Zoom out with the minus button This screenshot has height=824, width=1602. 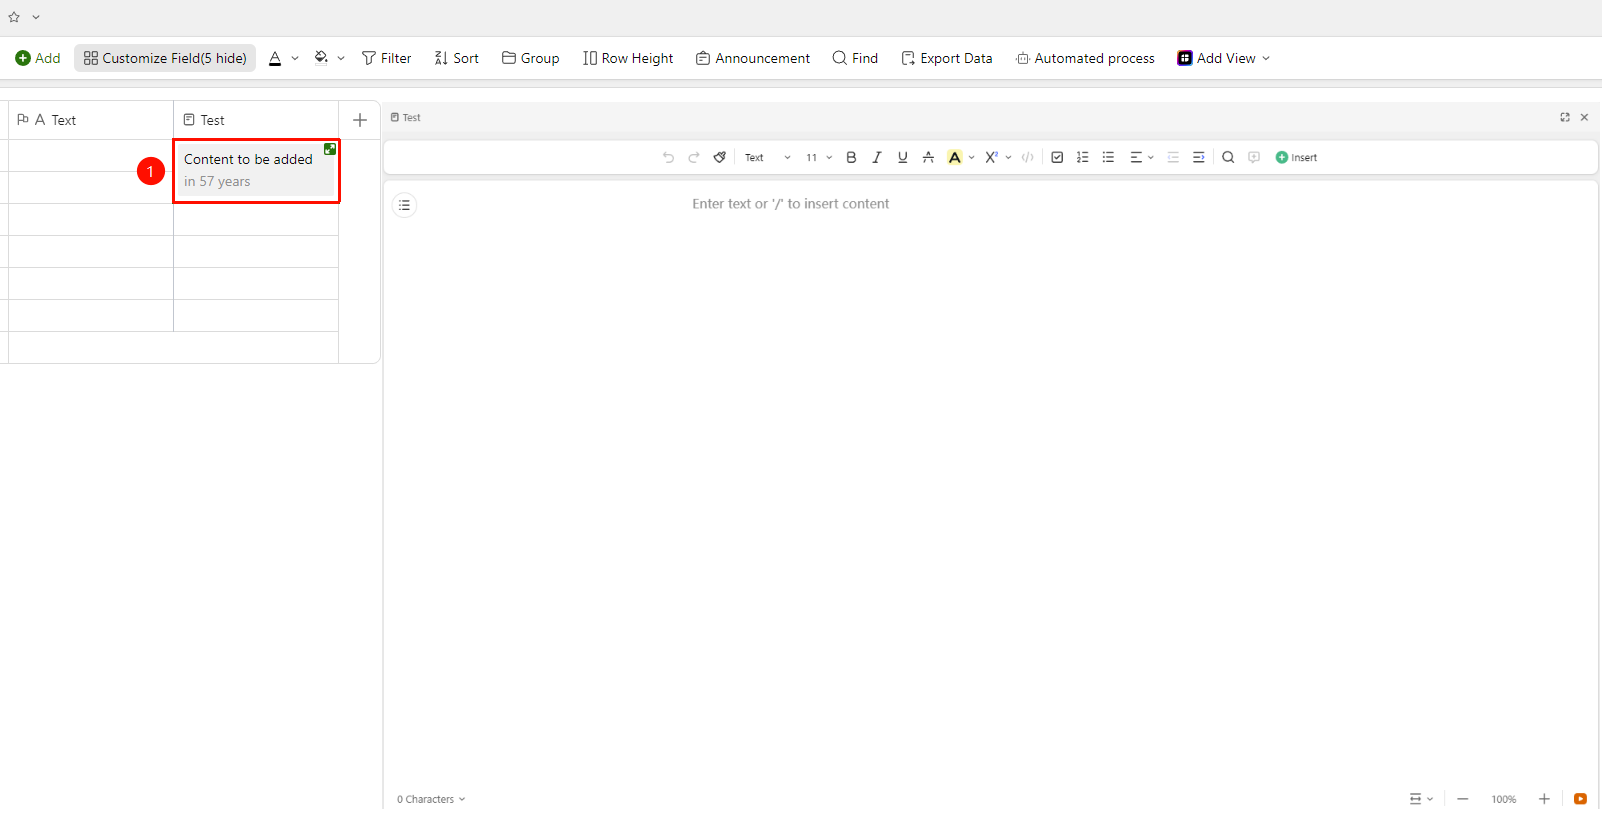click(x=1462, y=799)
